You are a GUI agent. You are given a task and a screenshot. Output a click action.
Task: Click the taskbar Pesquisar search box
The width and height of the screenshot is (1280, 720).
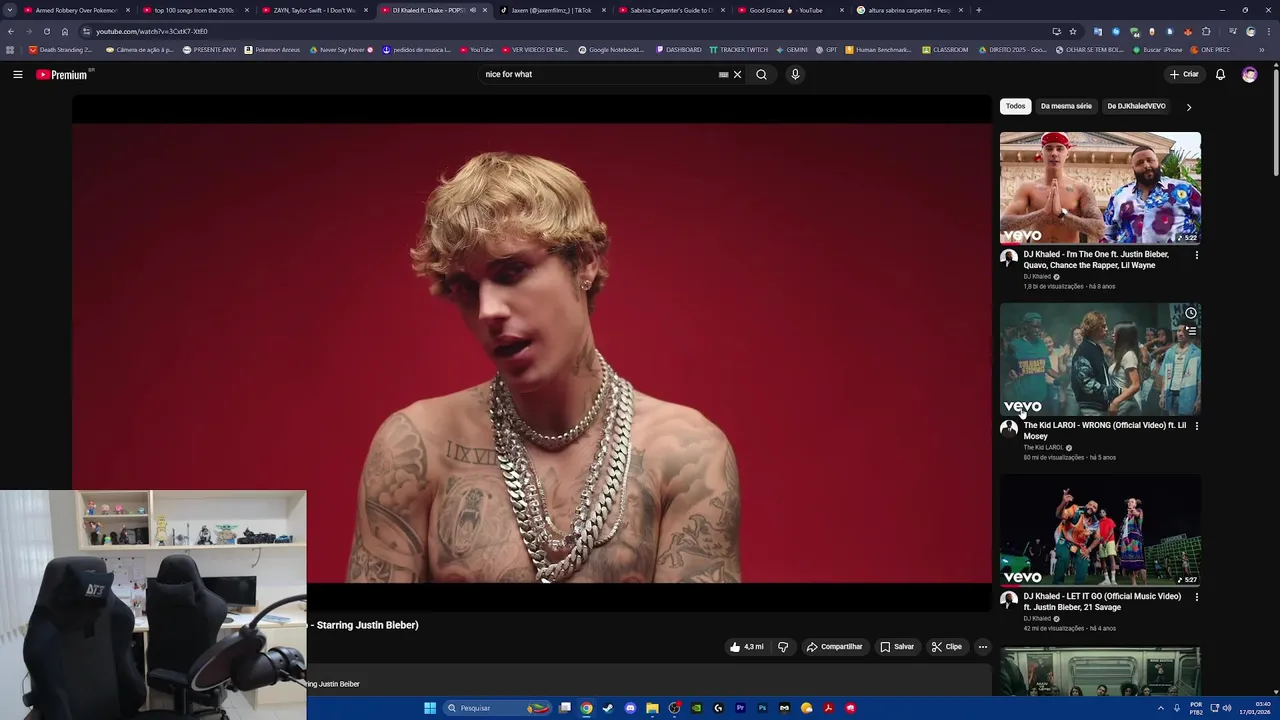point(495,708)
